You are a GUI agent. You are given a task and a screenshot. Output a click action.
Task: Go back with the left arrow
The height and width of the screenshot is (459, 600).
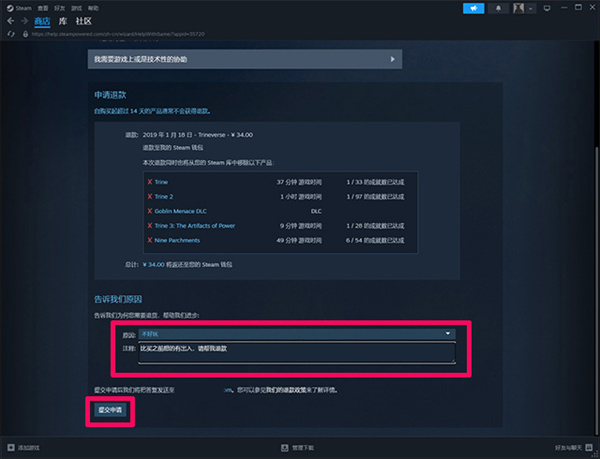pyautogui.click(x=10, y=21)
